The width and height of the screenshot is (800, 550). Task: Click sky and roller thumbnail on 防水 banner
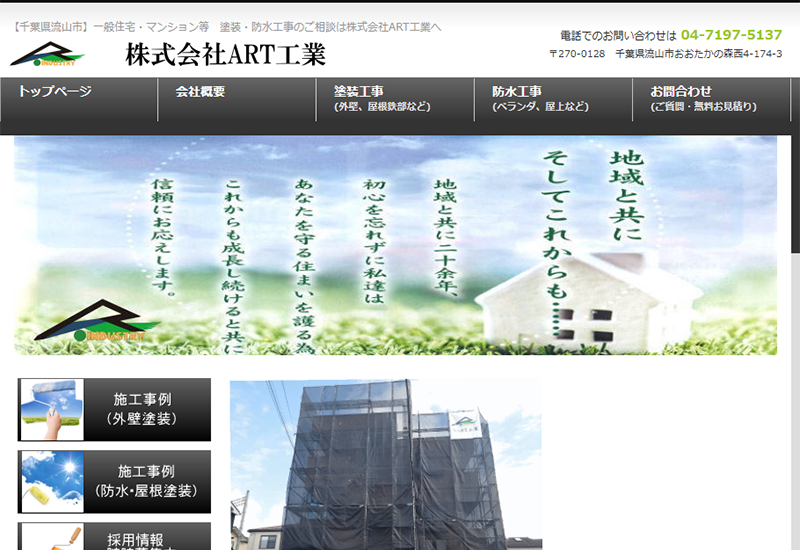coord(52,482)
